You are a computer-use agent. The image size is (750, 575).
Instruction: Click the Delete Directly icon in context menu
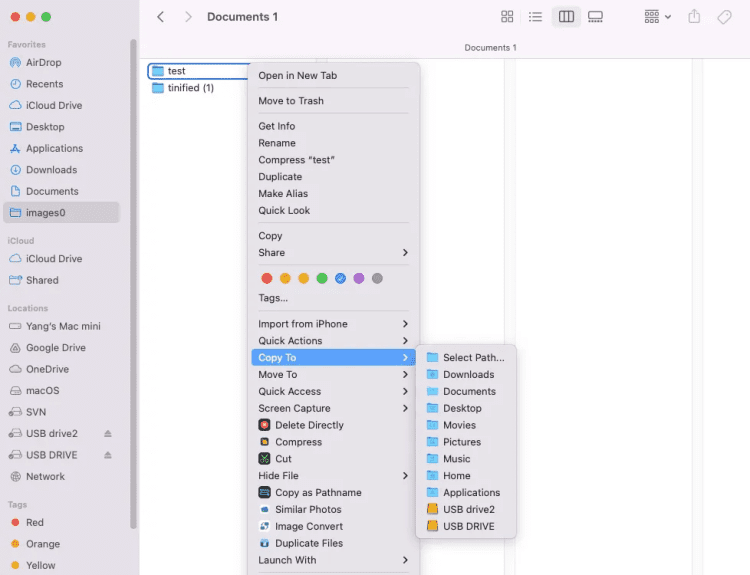click(x=265, y=425)
